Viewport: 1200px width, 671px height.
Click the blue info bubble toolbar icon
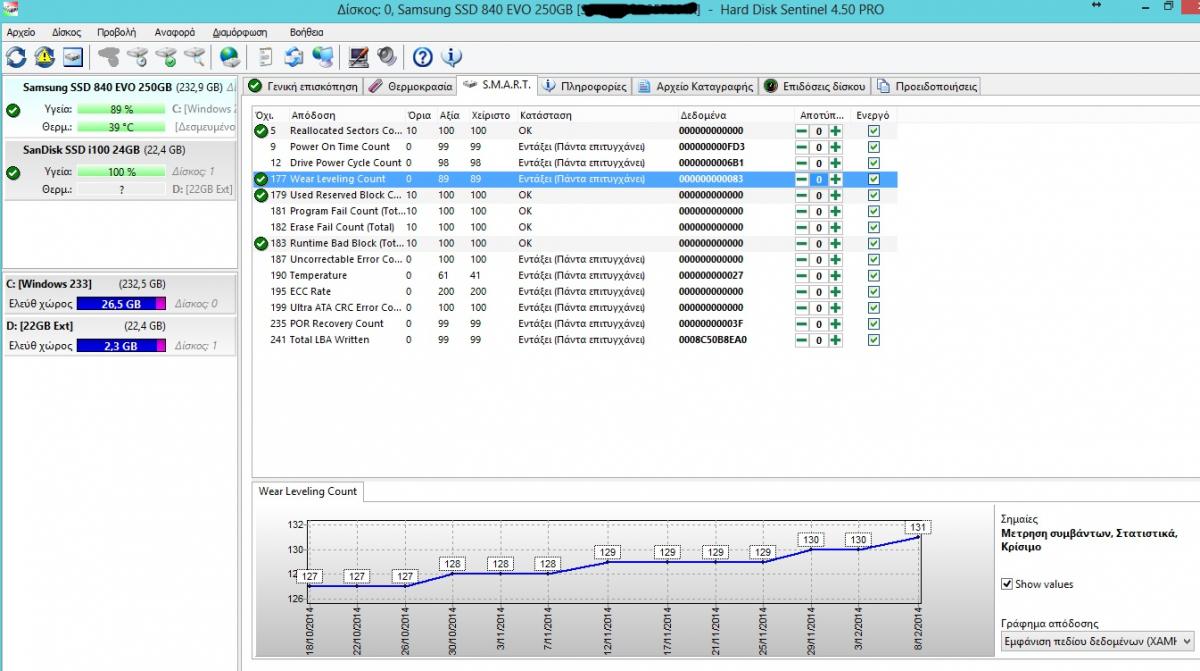pyautogui.click(x=451, y=57)
